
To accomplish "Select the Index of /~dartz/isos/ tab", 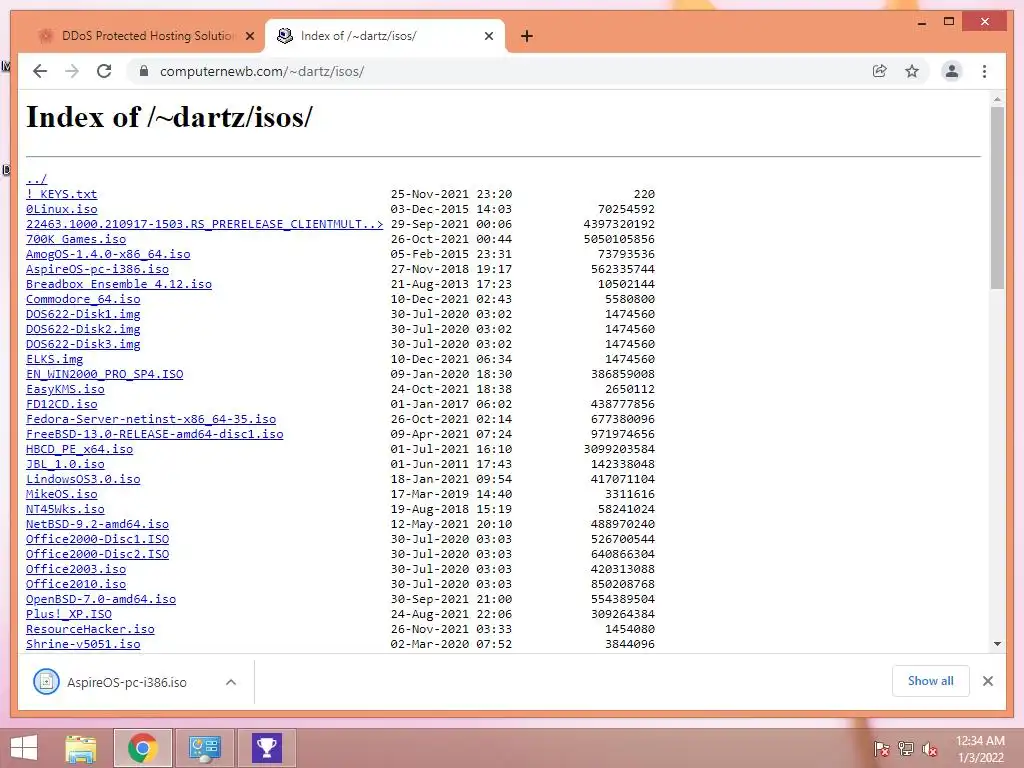I will (x=385, y=36).
